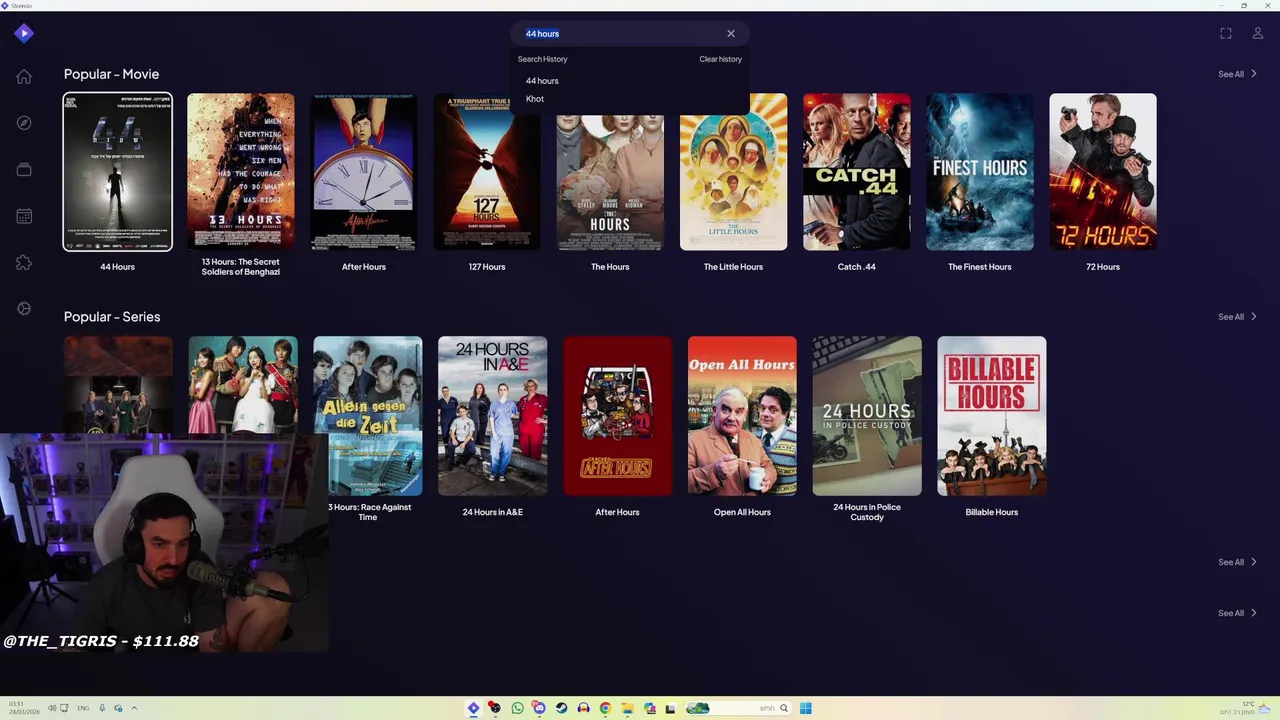The height and width of the screenshot is (720, 1280).
Task: Click the taskbar search box
Action: pos(737,708)
